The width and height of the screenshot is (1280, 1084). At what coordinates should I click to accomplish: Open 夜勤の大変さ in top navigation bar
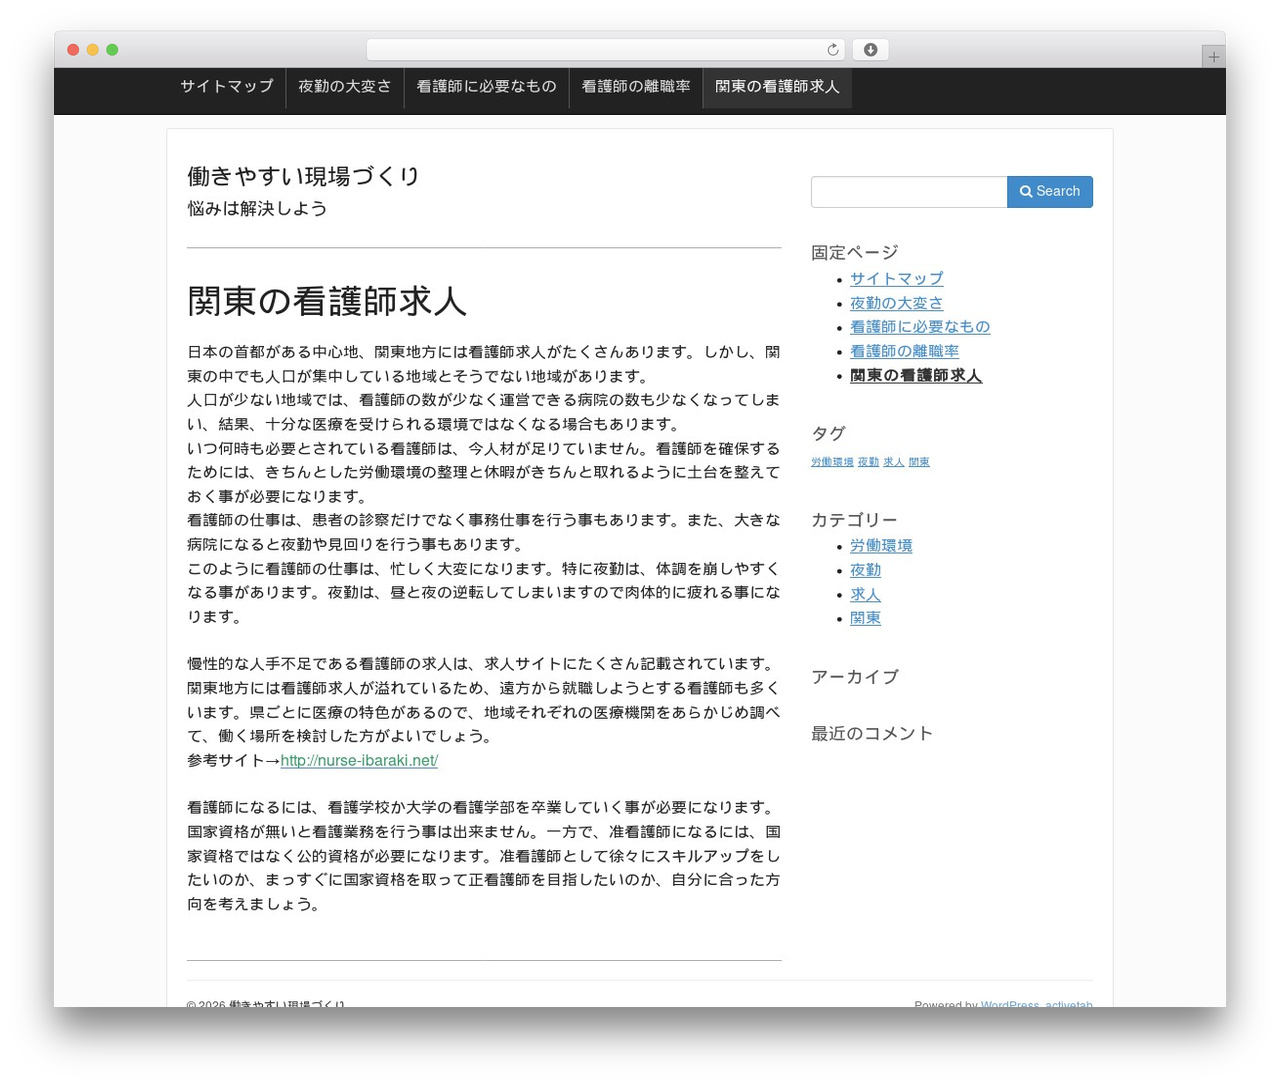pos(345,87)
